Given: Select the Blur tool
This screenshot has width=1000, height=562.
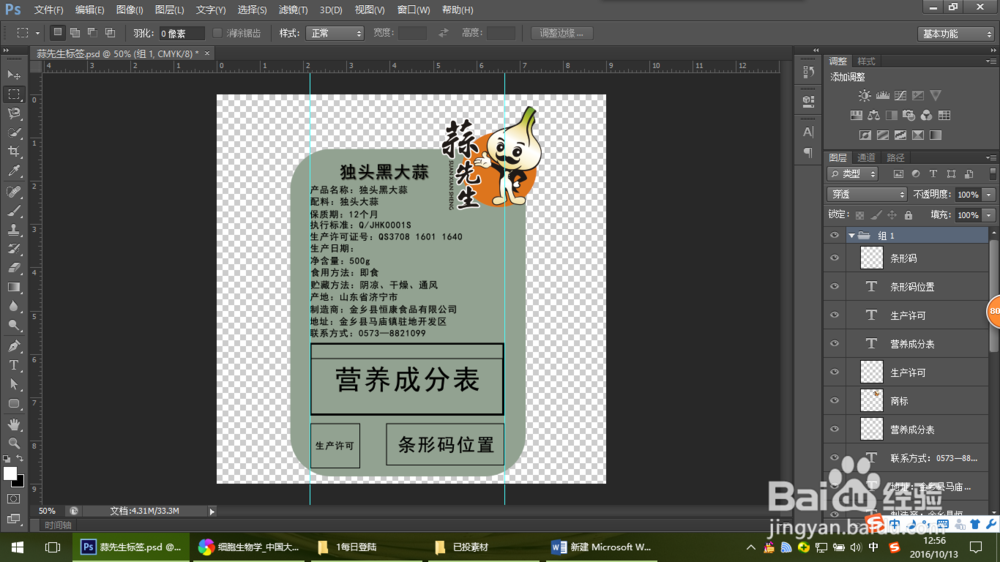Looking at the screenshot, I should tap(13, 306).
